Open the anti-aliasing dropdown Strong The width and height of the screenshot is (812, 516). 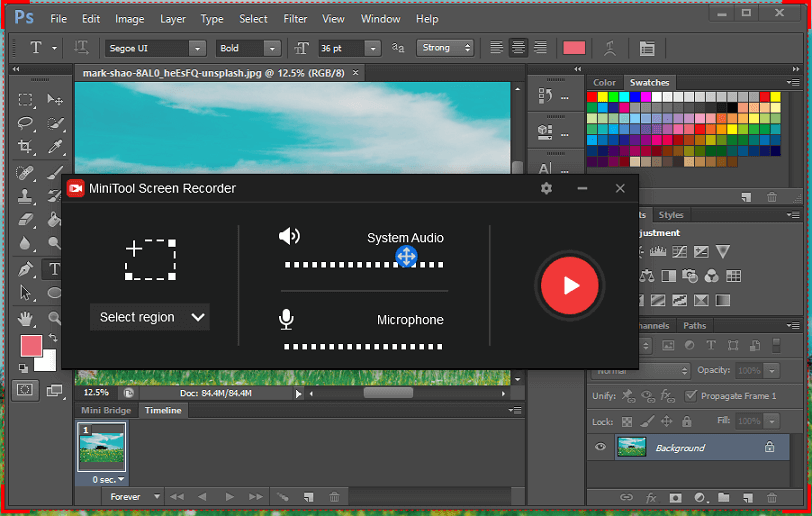point(445,48)
